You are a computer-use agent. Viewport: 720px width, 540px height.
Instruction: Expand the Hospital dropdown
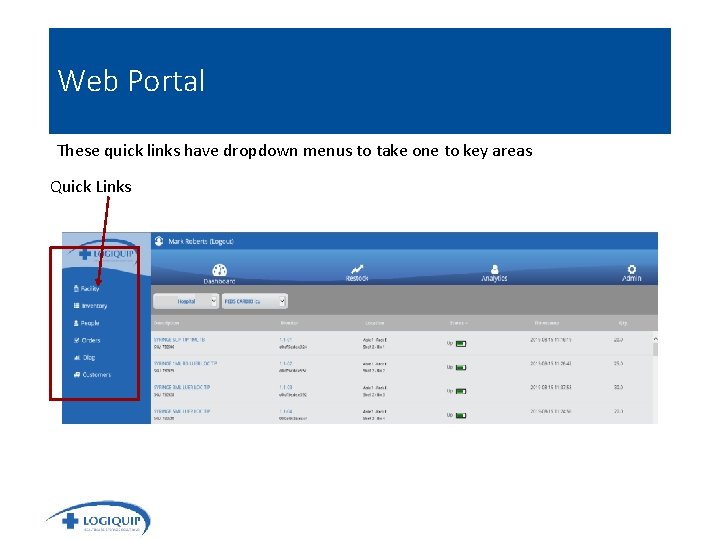(186, 301)
